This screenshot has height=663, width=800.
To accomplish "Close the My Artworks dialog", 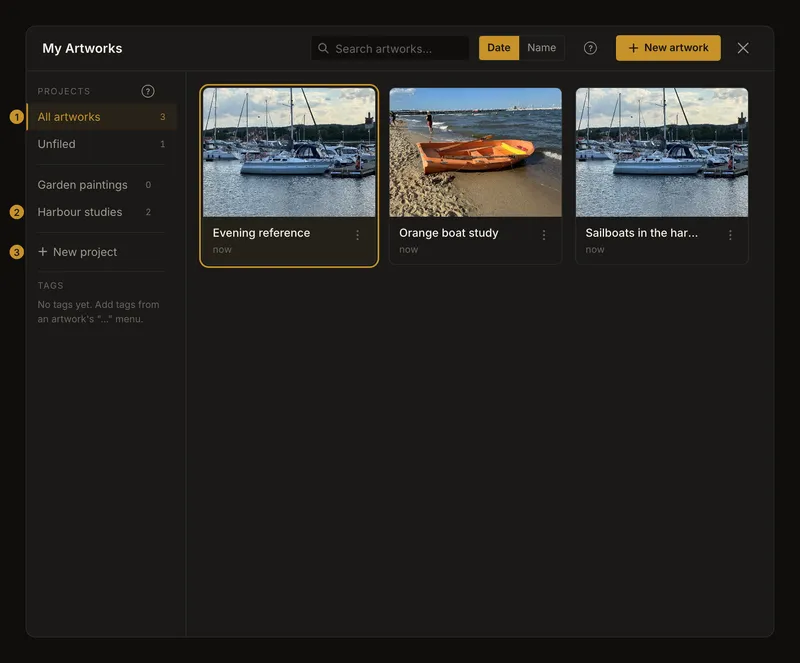I will 743,48.
